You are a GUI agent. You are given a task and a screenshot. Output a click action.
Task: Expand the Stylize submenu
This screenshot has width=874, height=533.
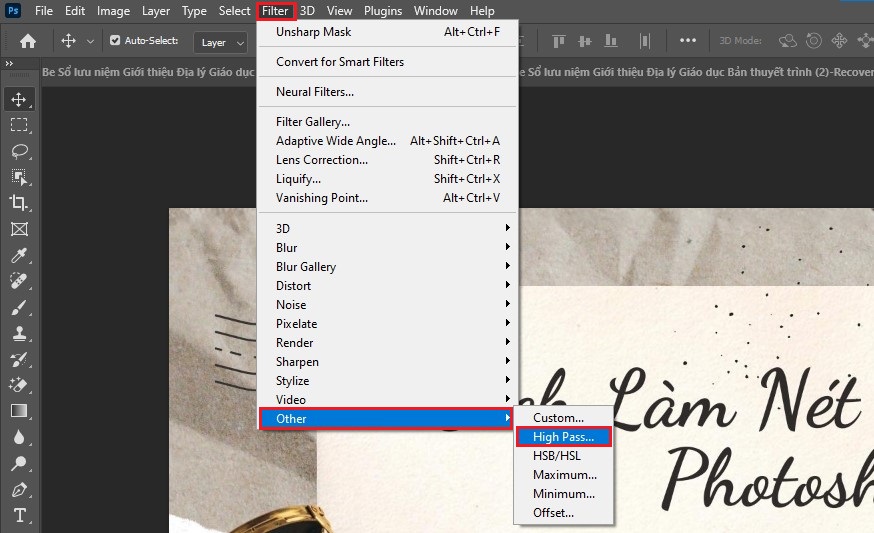tap(386, 380)
